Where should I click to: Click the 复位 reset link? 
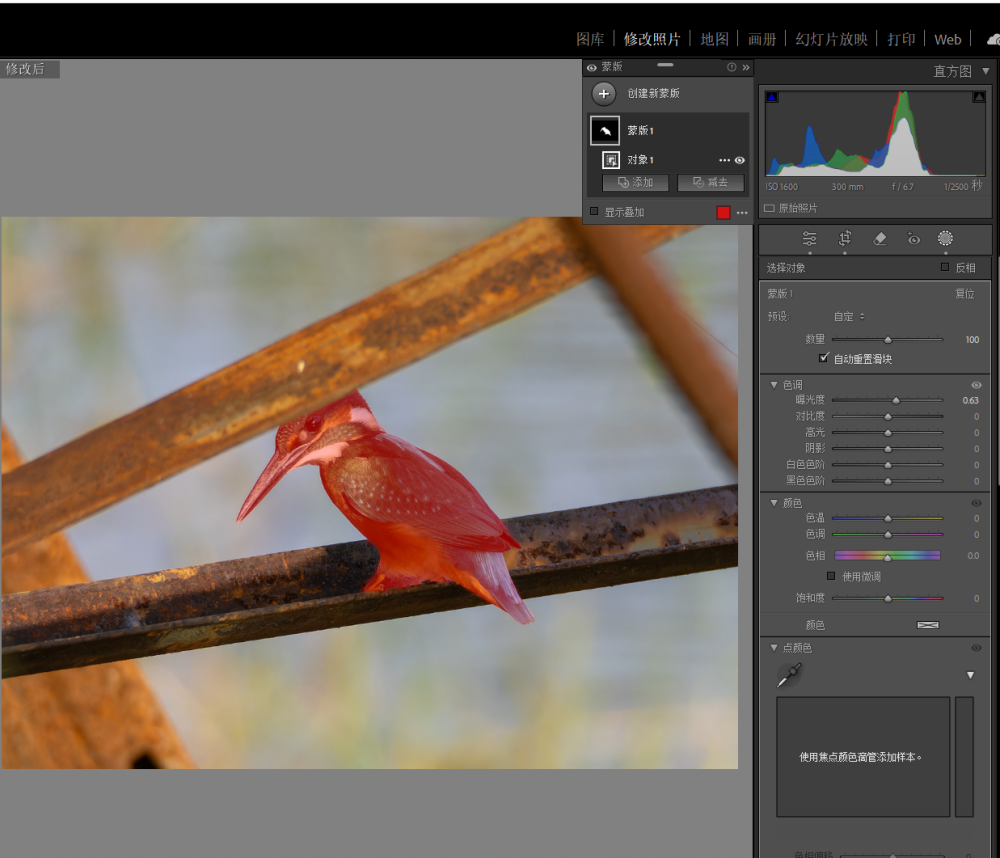coord(964,293)
